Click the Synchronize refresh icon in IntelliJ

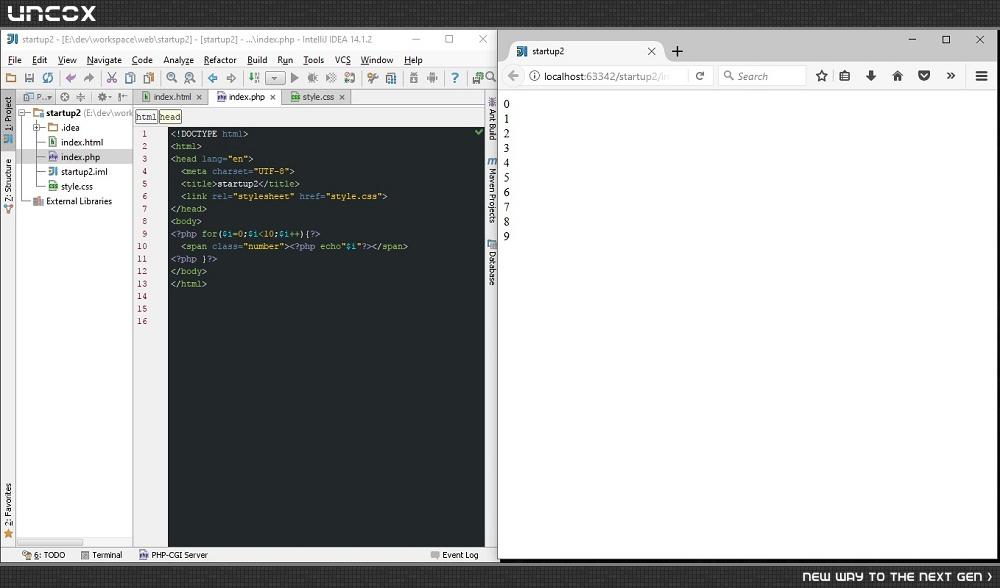pos(48,78)
